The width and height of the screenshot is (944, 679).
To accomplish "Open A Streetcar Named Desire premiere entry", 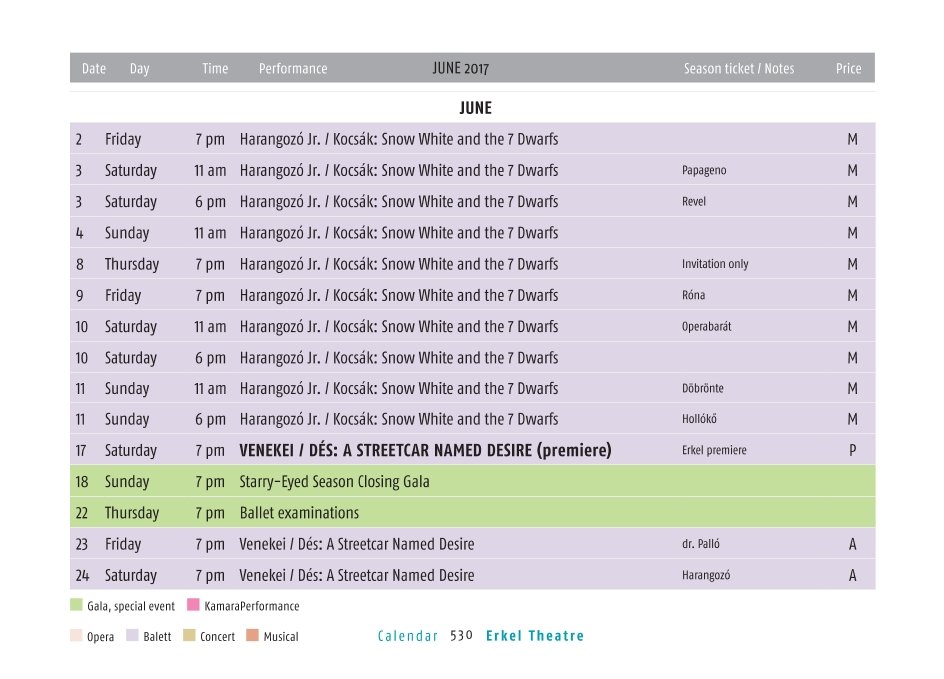I will pyautogui.click(x=425, y=451).
